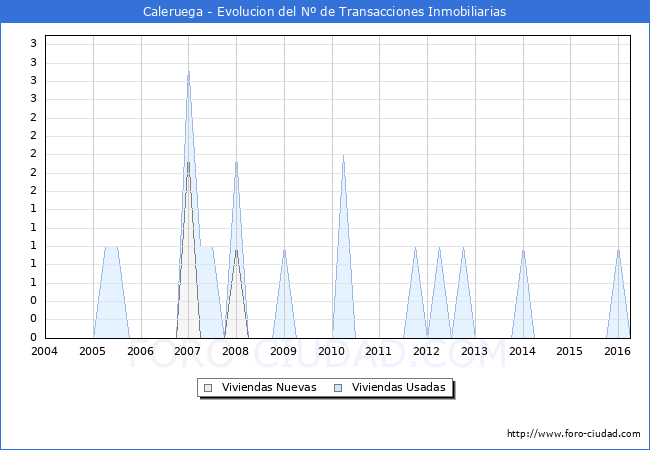Screen dimensions: 650x450
Task: Click the 'Viviendas Nuevas' legend label
Action: pyautogui.click(x=269, y=387)
